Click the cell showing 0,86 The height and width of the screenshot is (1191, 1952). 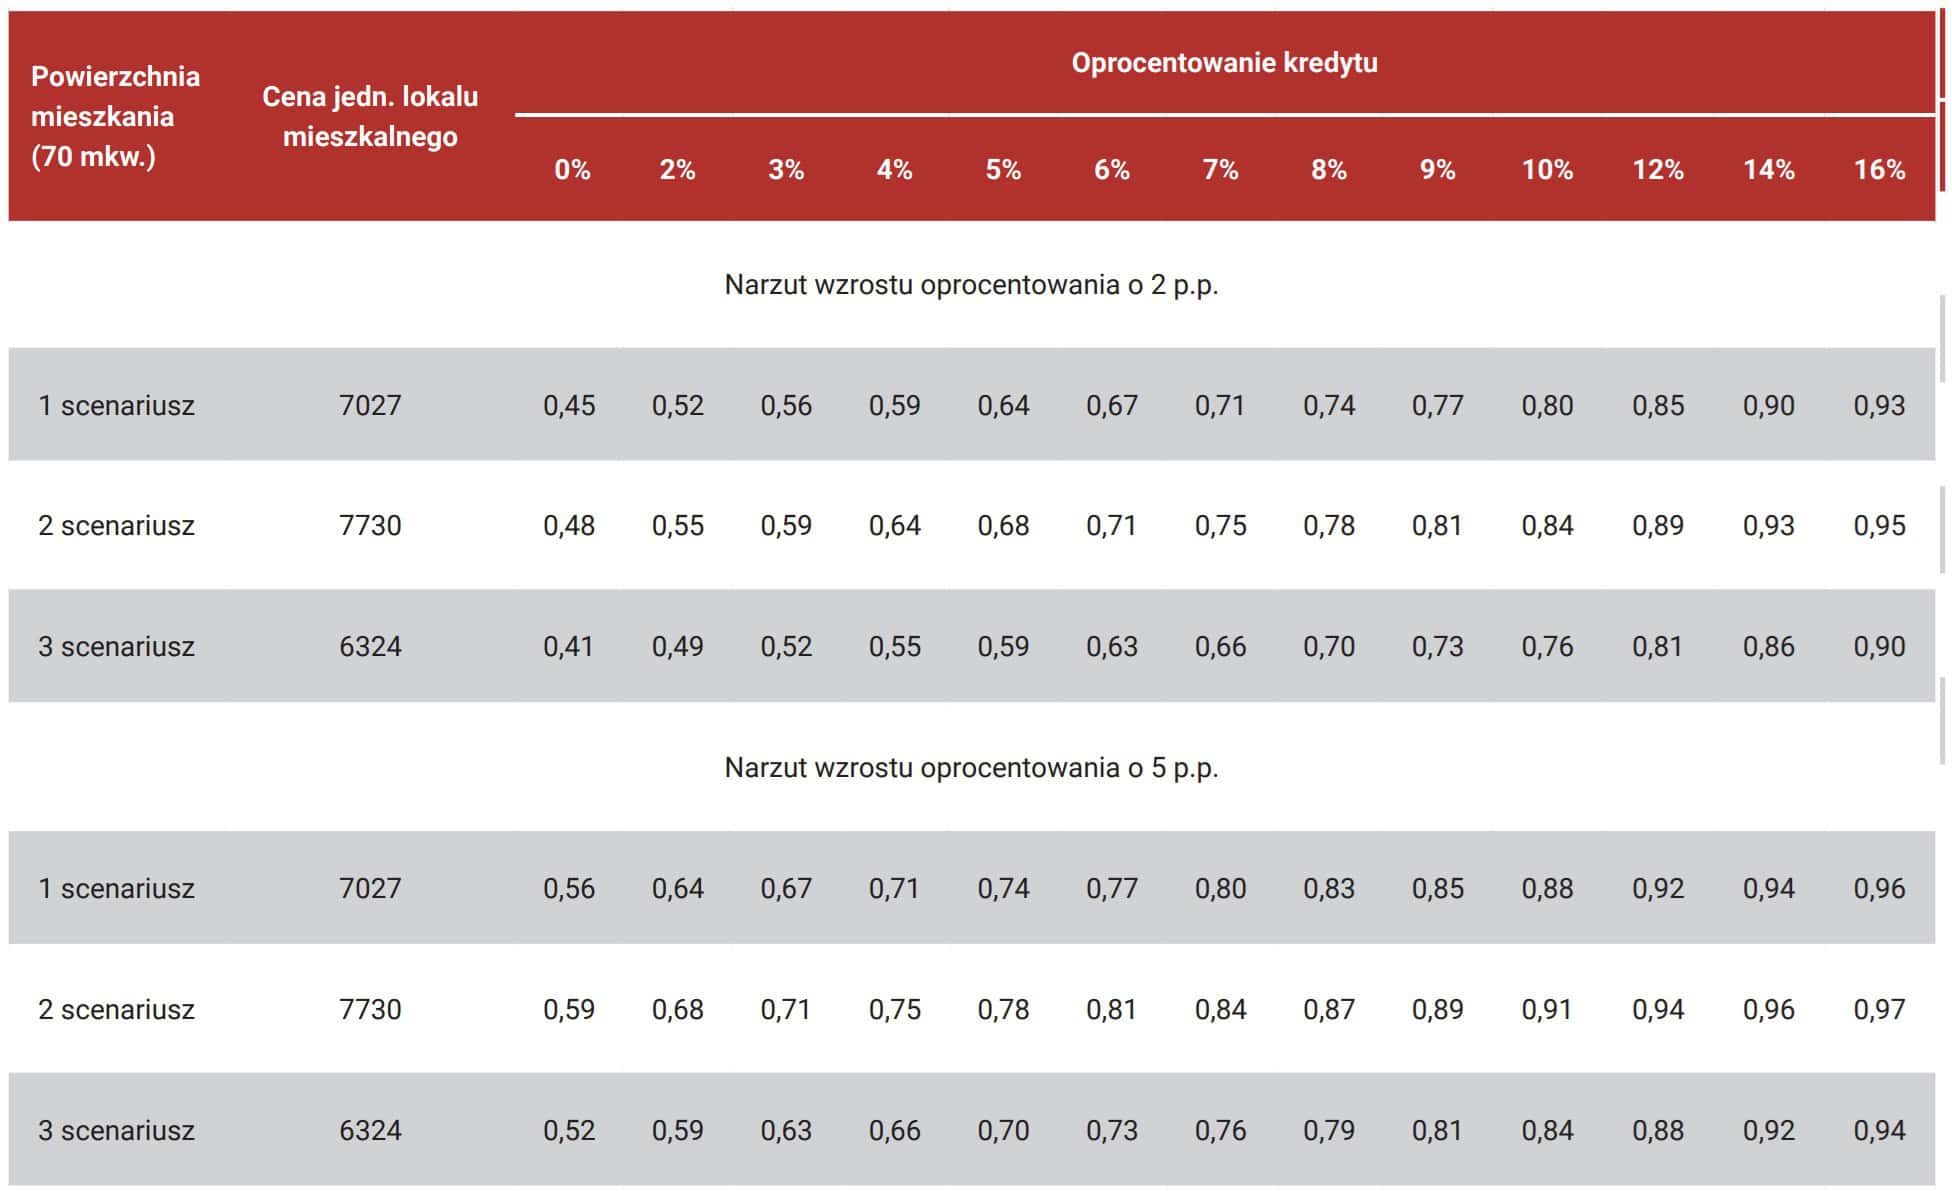[x=1768, y=647]
